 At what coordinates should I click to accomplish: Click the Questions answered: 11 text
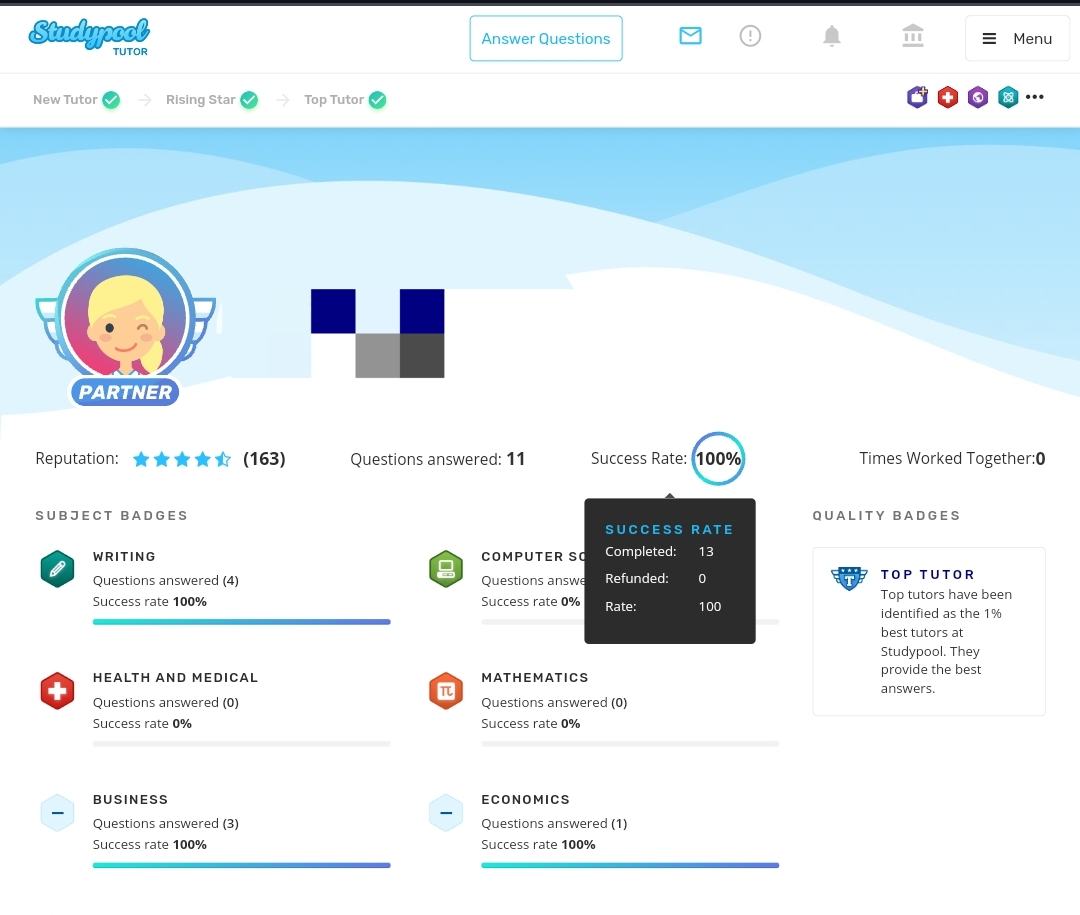[437, 459]
